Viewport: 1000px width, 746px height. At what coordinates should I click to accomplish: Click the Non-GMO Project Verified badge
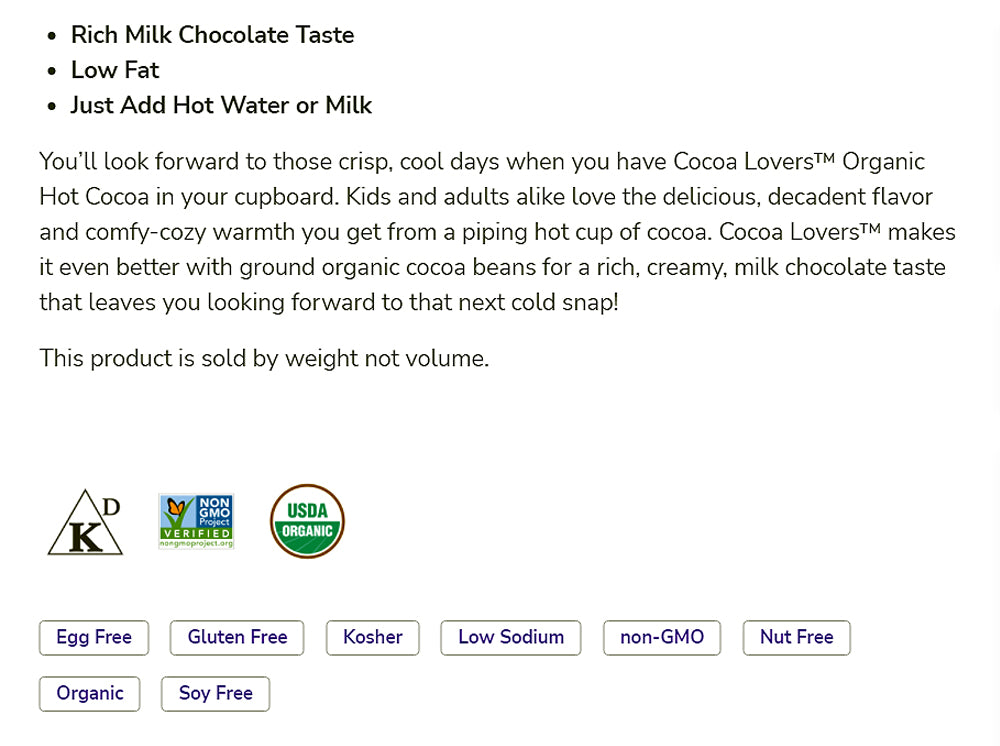point(196,521)
